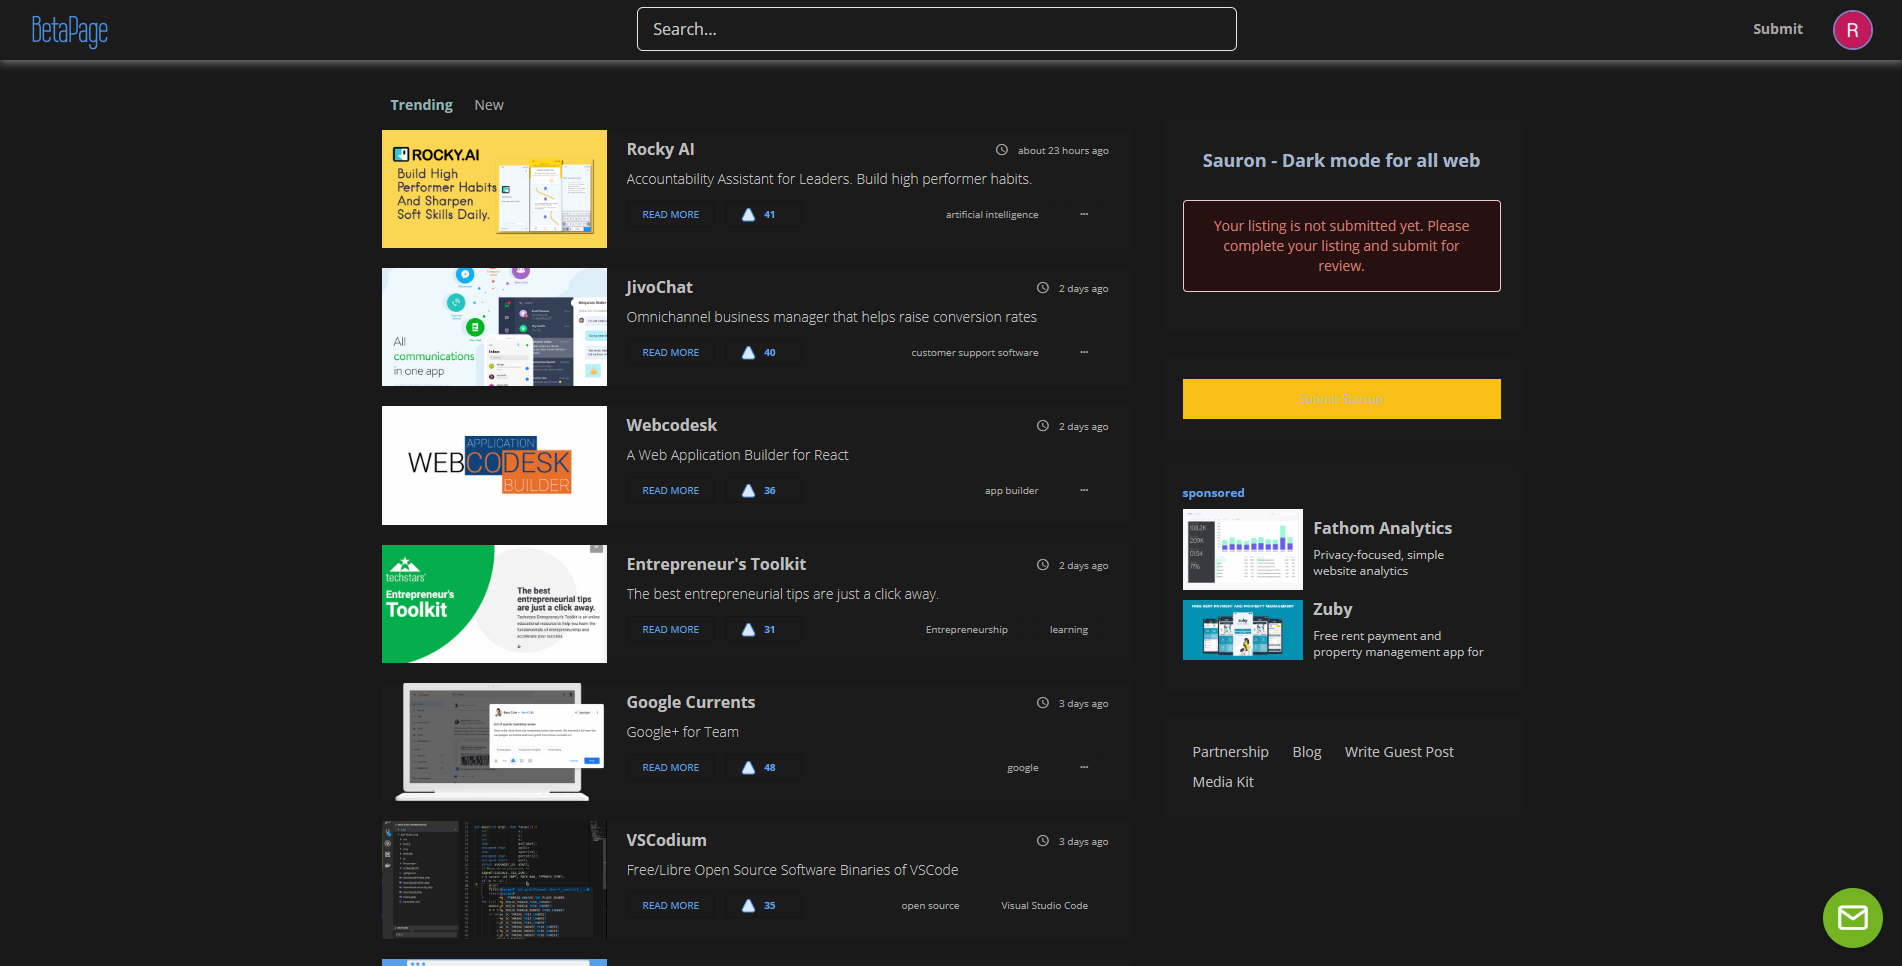
Task: Open Rocky AI title link
Action: [x=660, y=149]
